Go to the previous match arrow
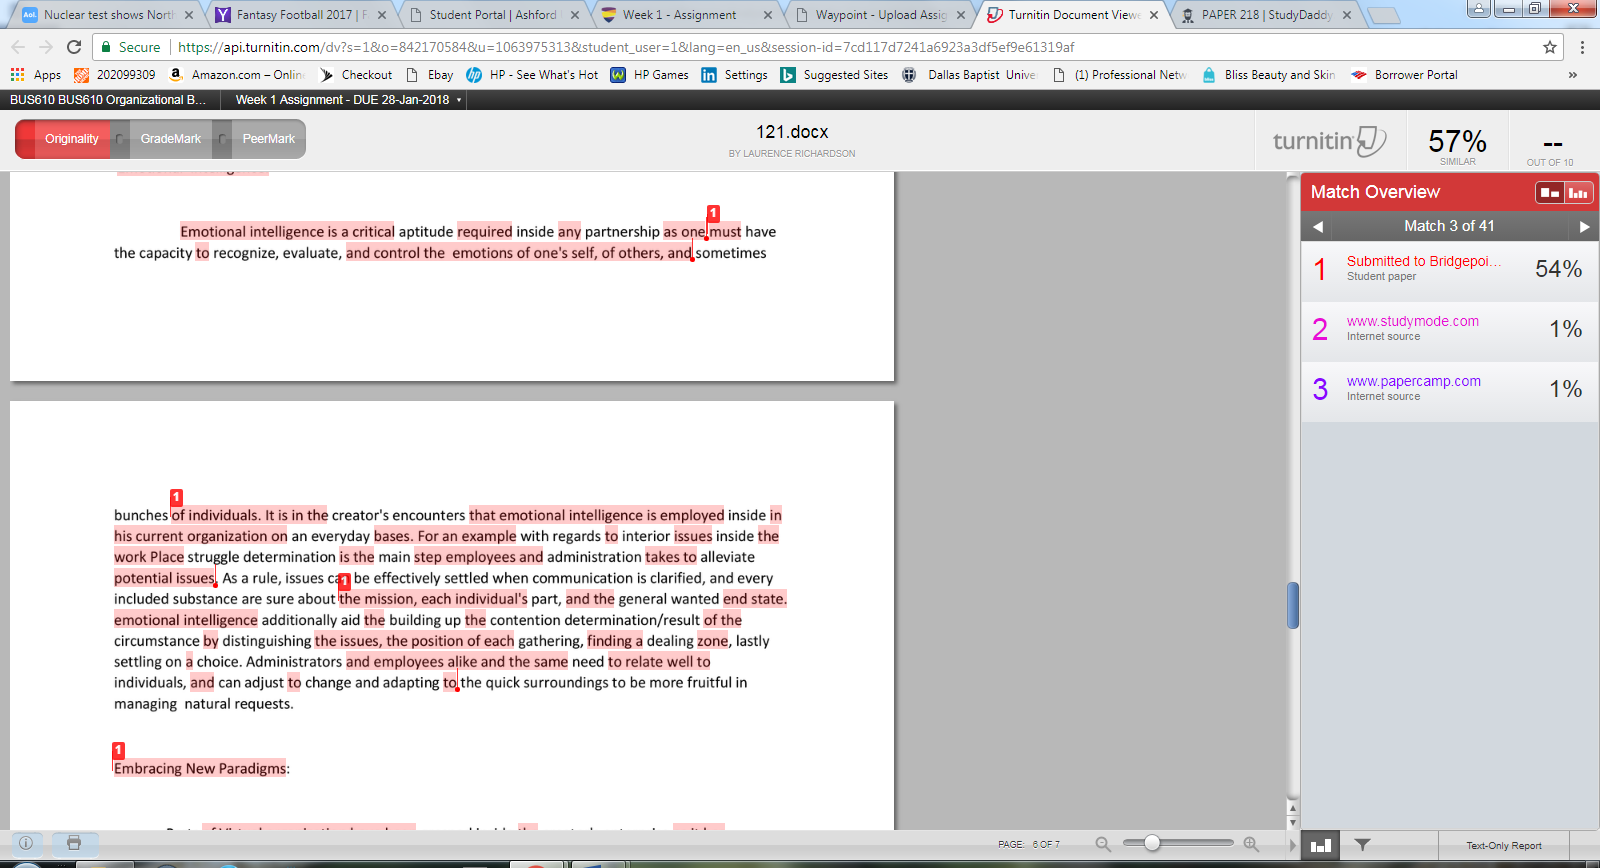The width and height of the screenshot is (1600, 868). pyautogui.click(x=1318, y=227)
